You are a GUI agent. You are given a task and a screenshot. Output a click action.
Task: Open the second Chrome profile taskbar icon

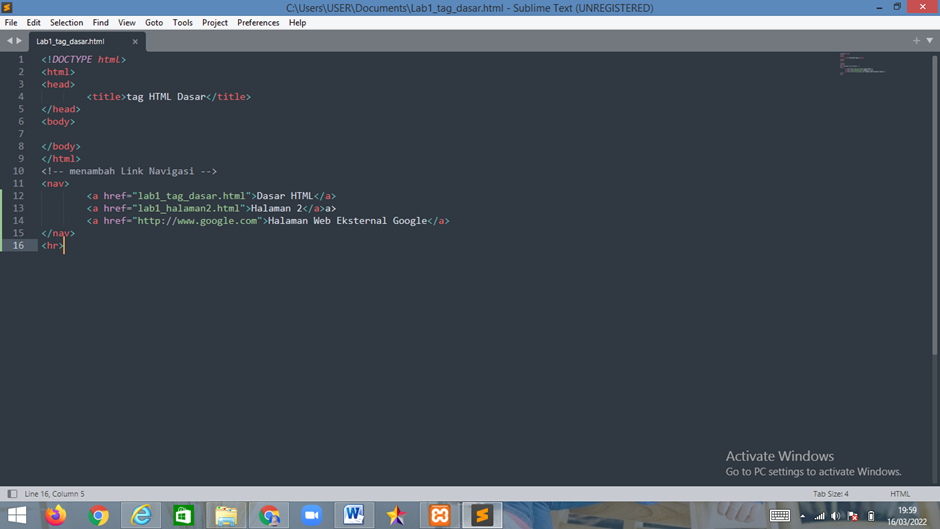tap(269, 516)
